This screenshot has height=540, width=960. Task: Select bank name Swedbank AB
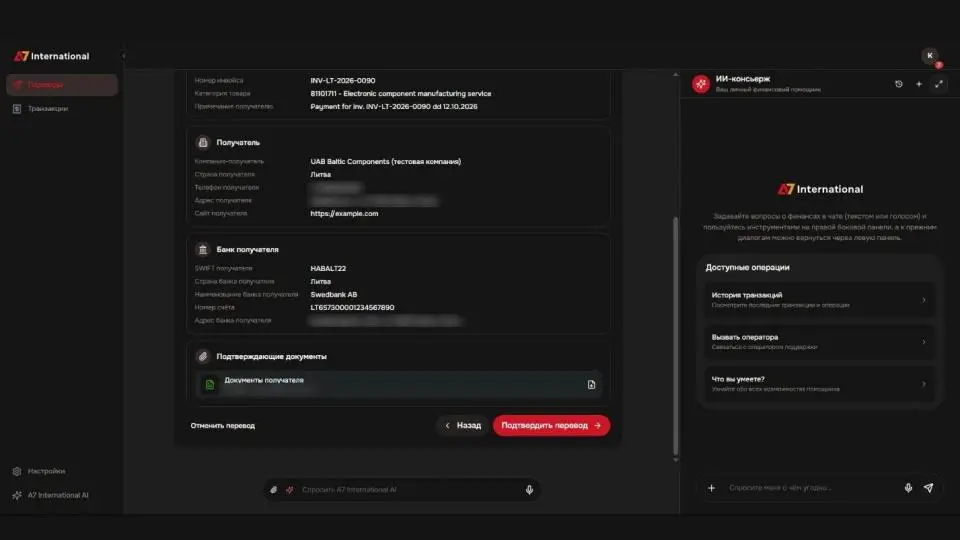coord(334,294)
